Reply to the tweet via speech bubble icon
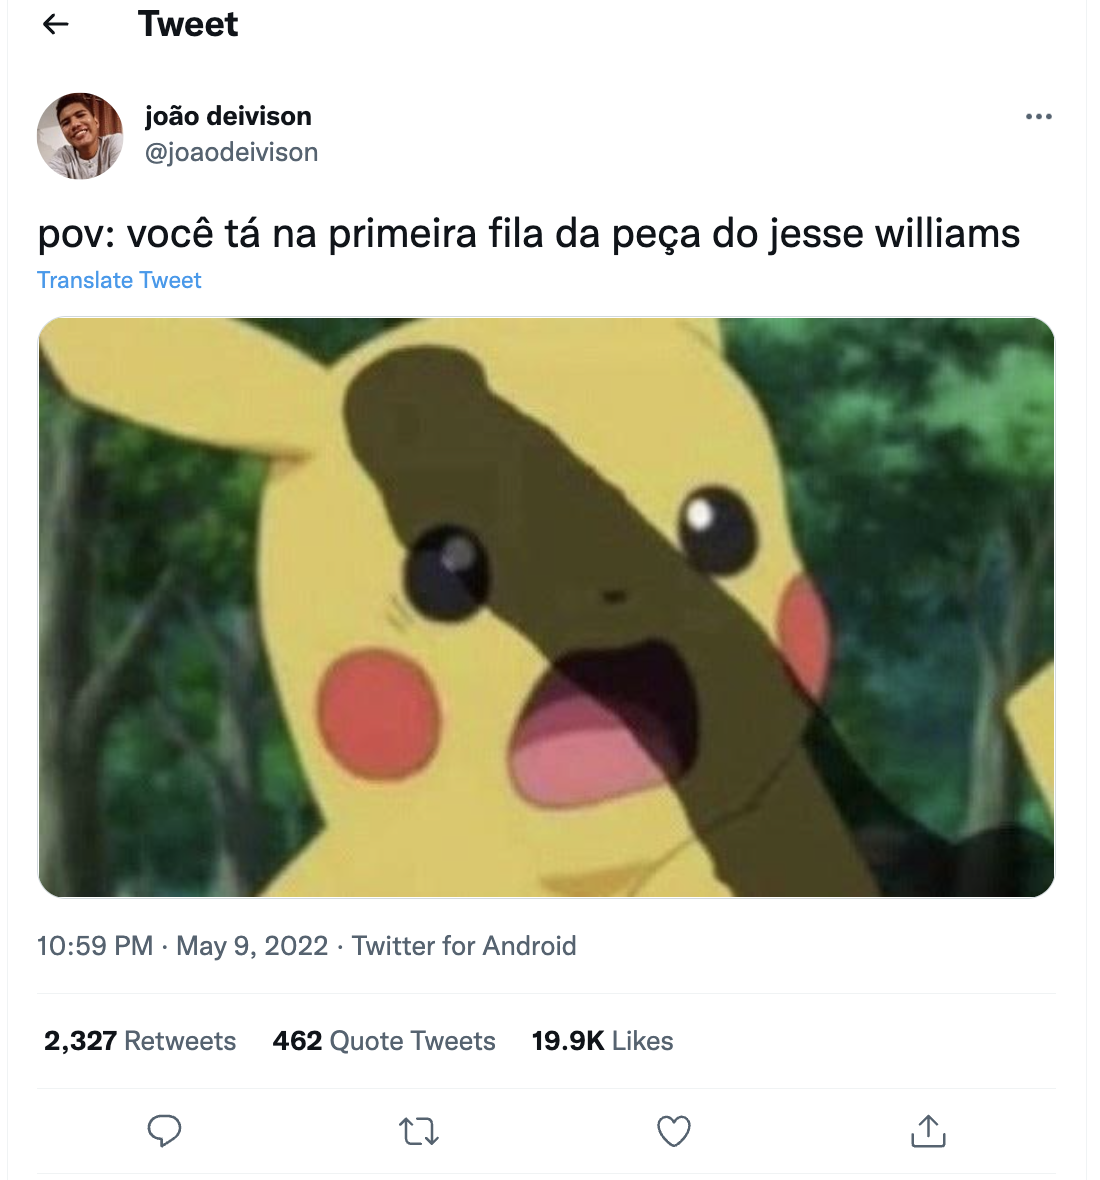Viewport: 1100px width, 1180px height. pos(164,1130)
